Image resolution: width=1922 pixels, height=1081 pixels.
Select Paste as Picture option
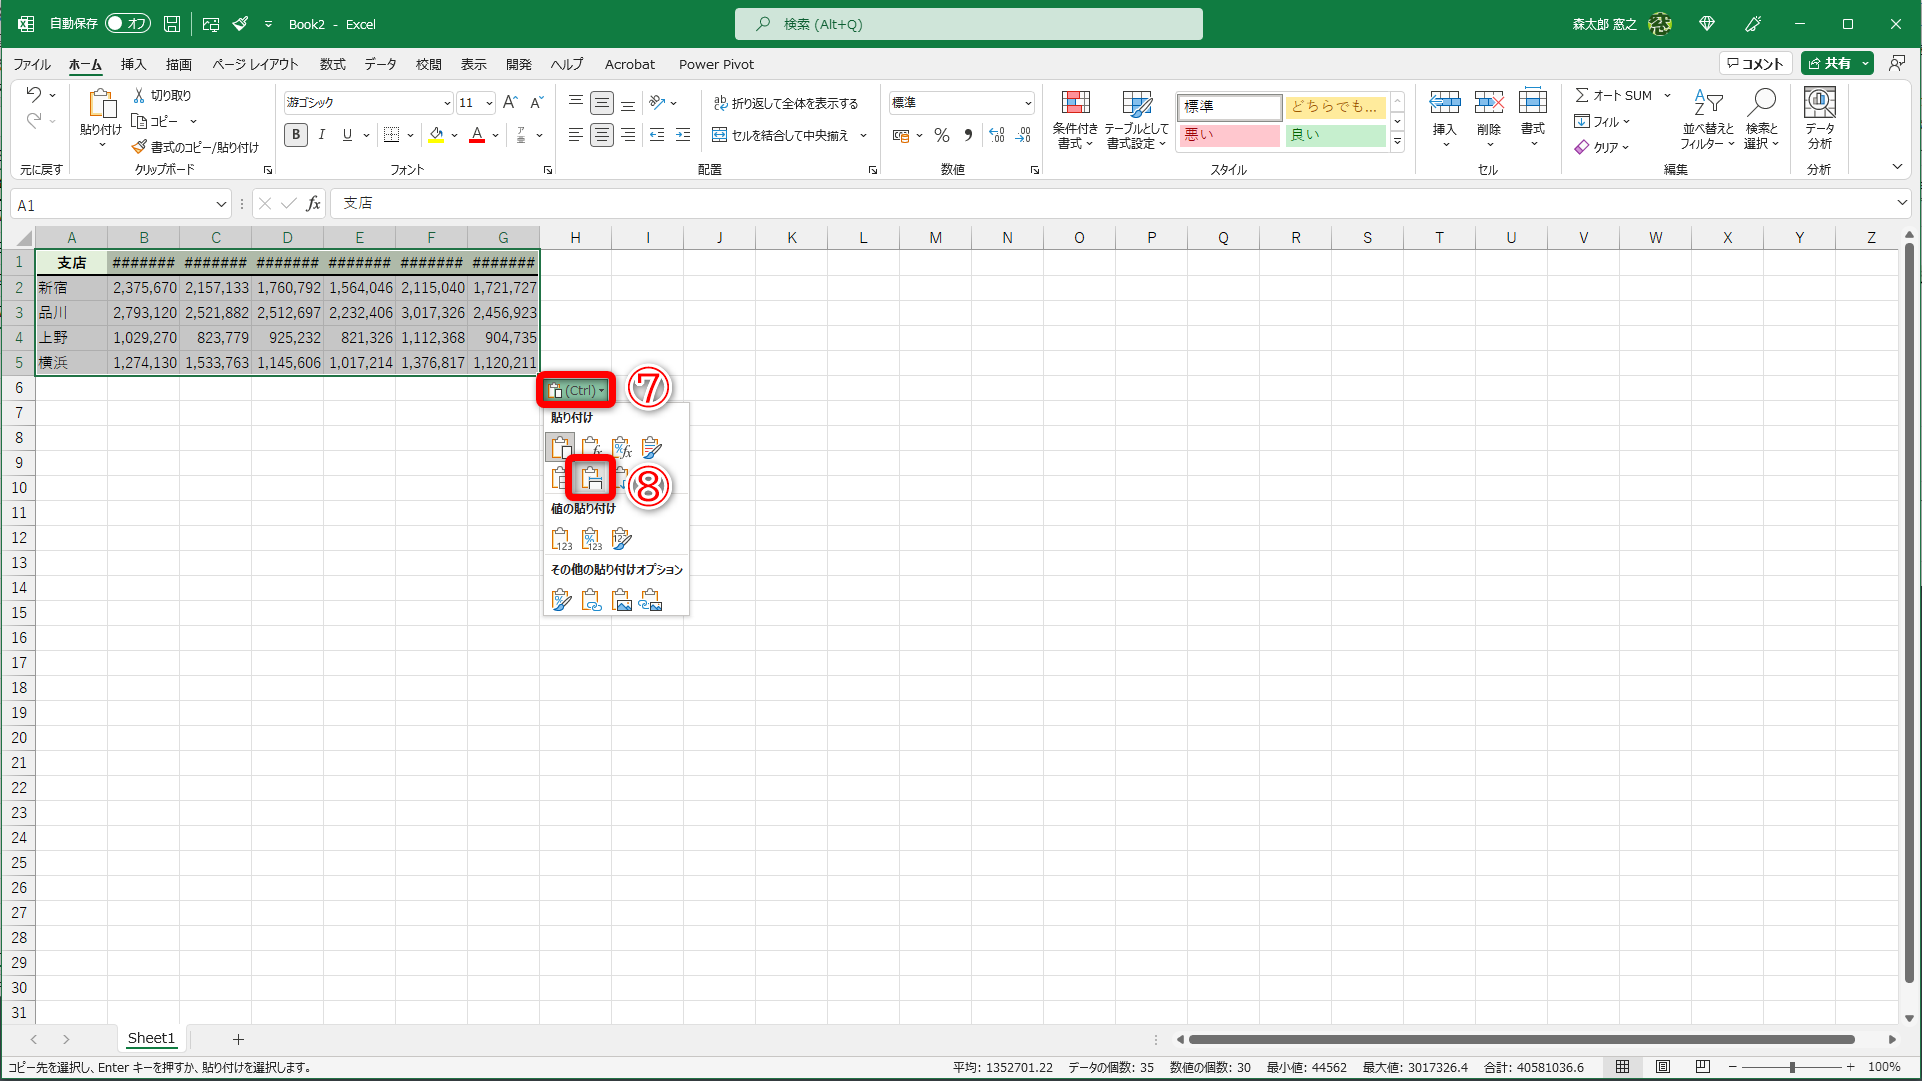[622, 600]
